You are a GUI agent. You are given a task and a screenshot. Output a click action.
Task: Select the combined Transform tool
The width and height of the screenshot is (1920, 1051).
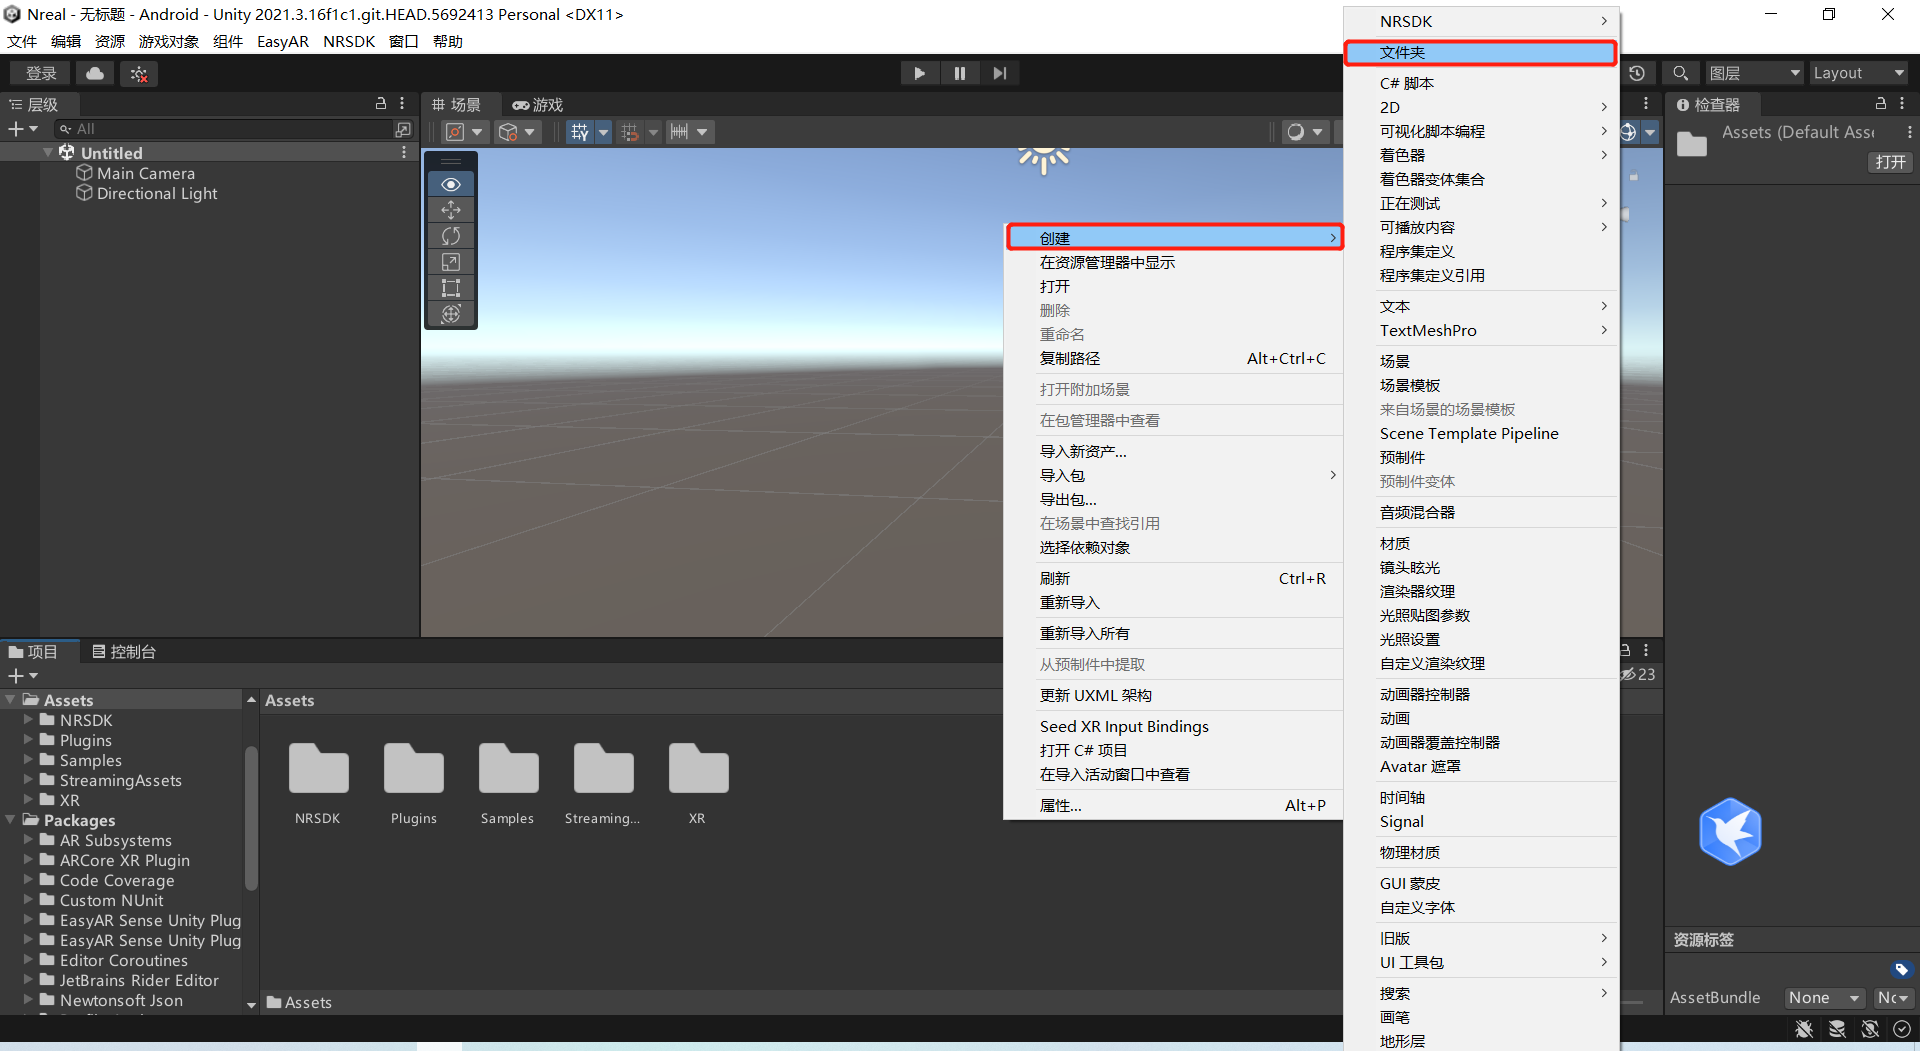pos(451,314)
